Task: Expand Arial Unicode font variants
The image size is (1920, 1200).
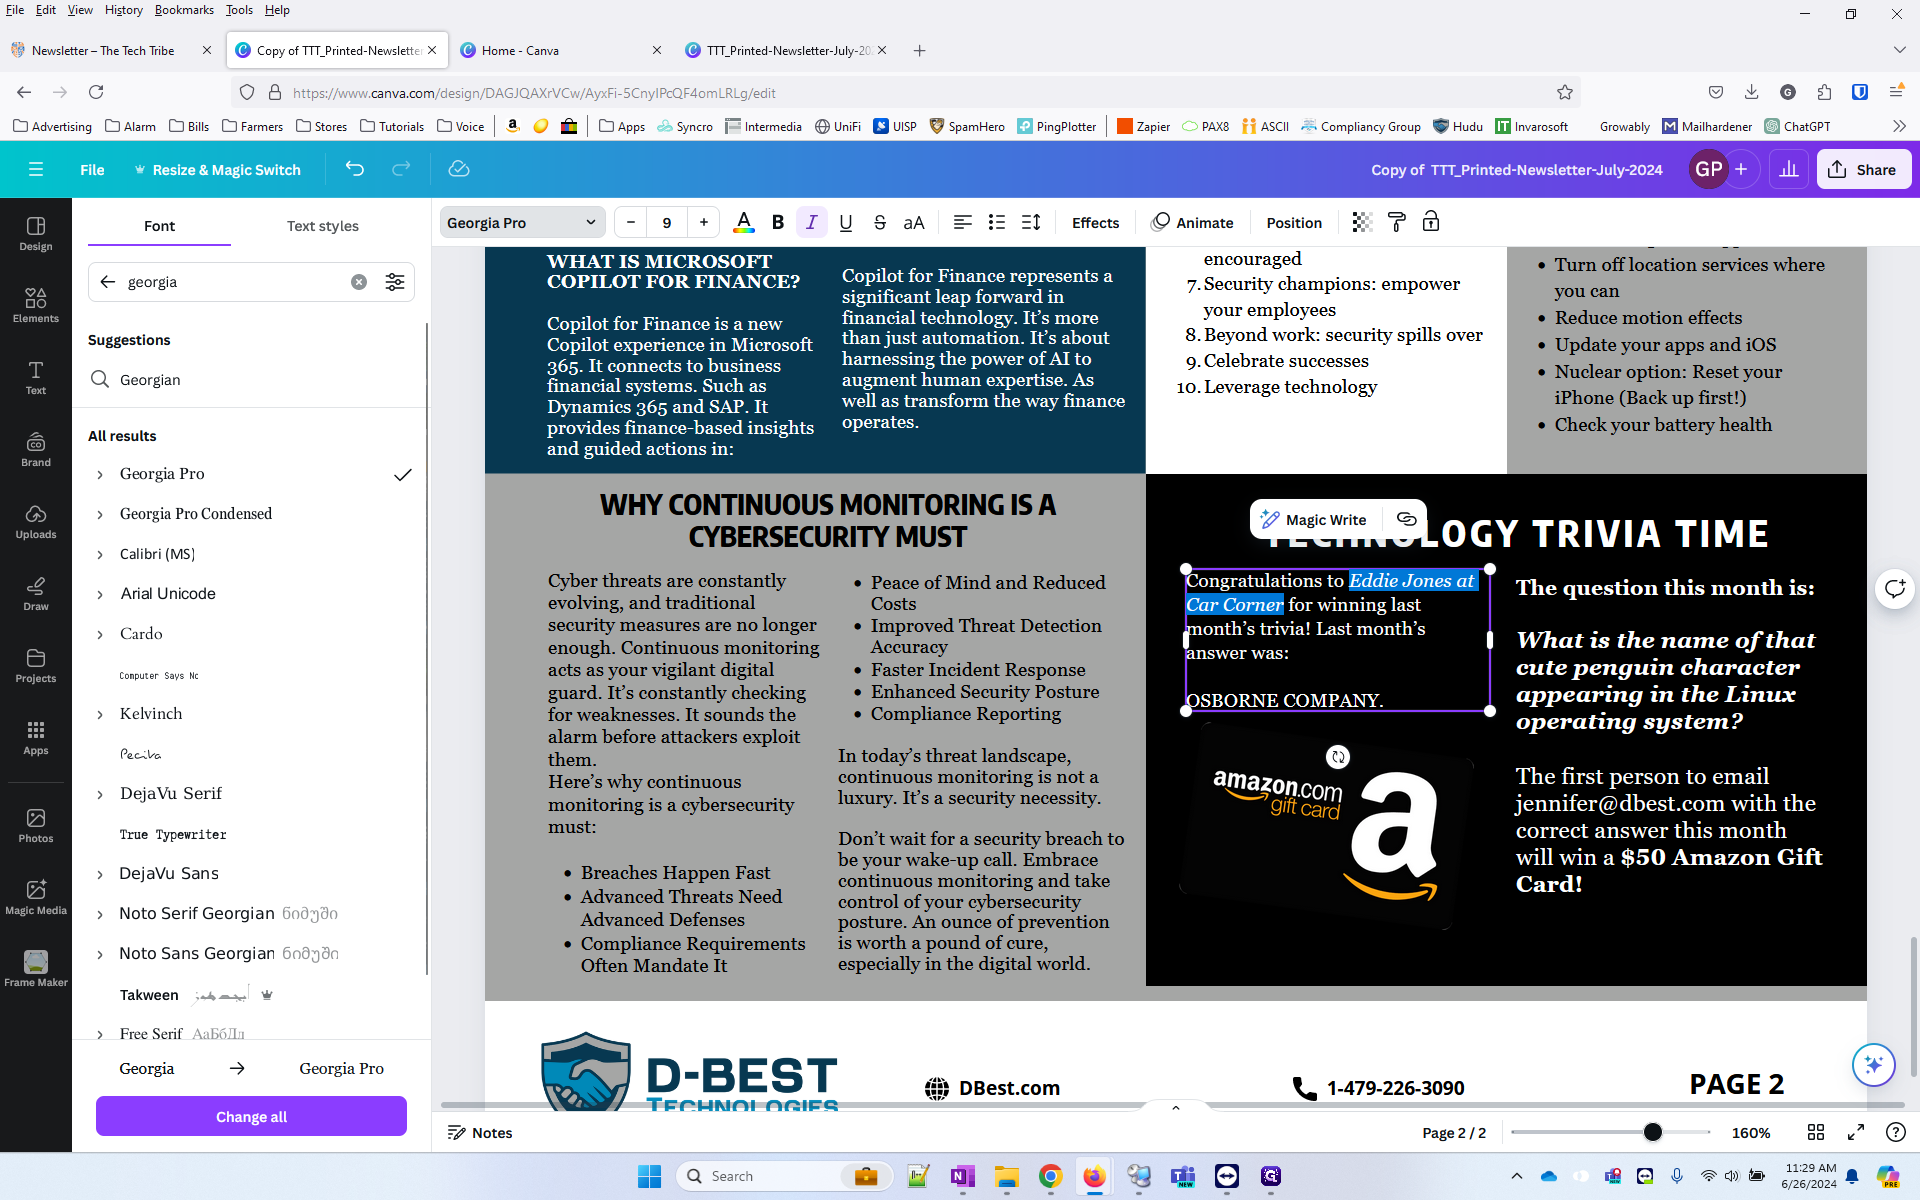Action: tap(100, 595)
